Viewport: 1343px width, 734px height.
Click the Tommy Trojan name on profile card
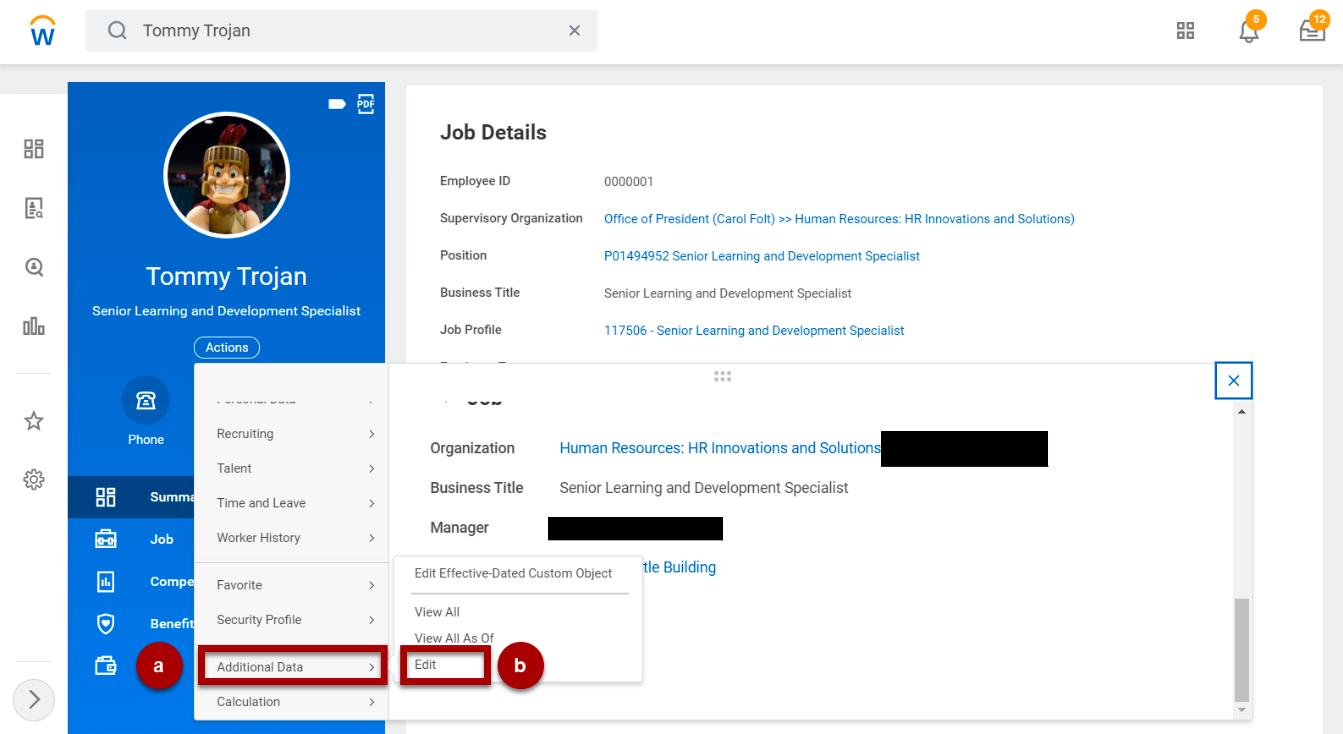click(227, 276)
